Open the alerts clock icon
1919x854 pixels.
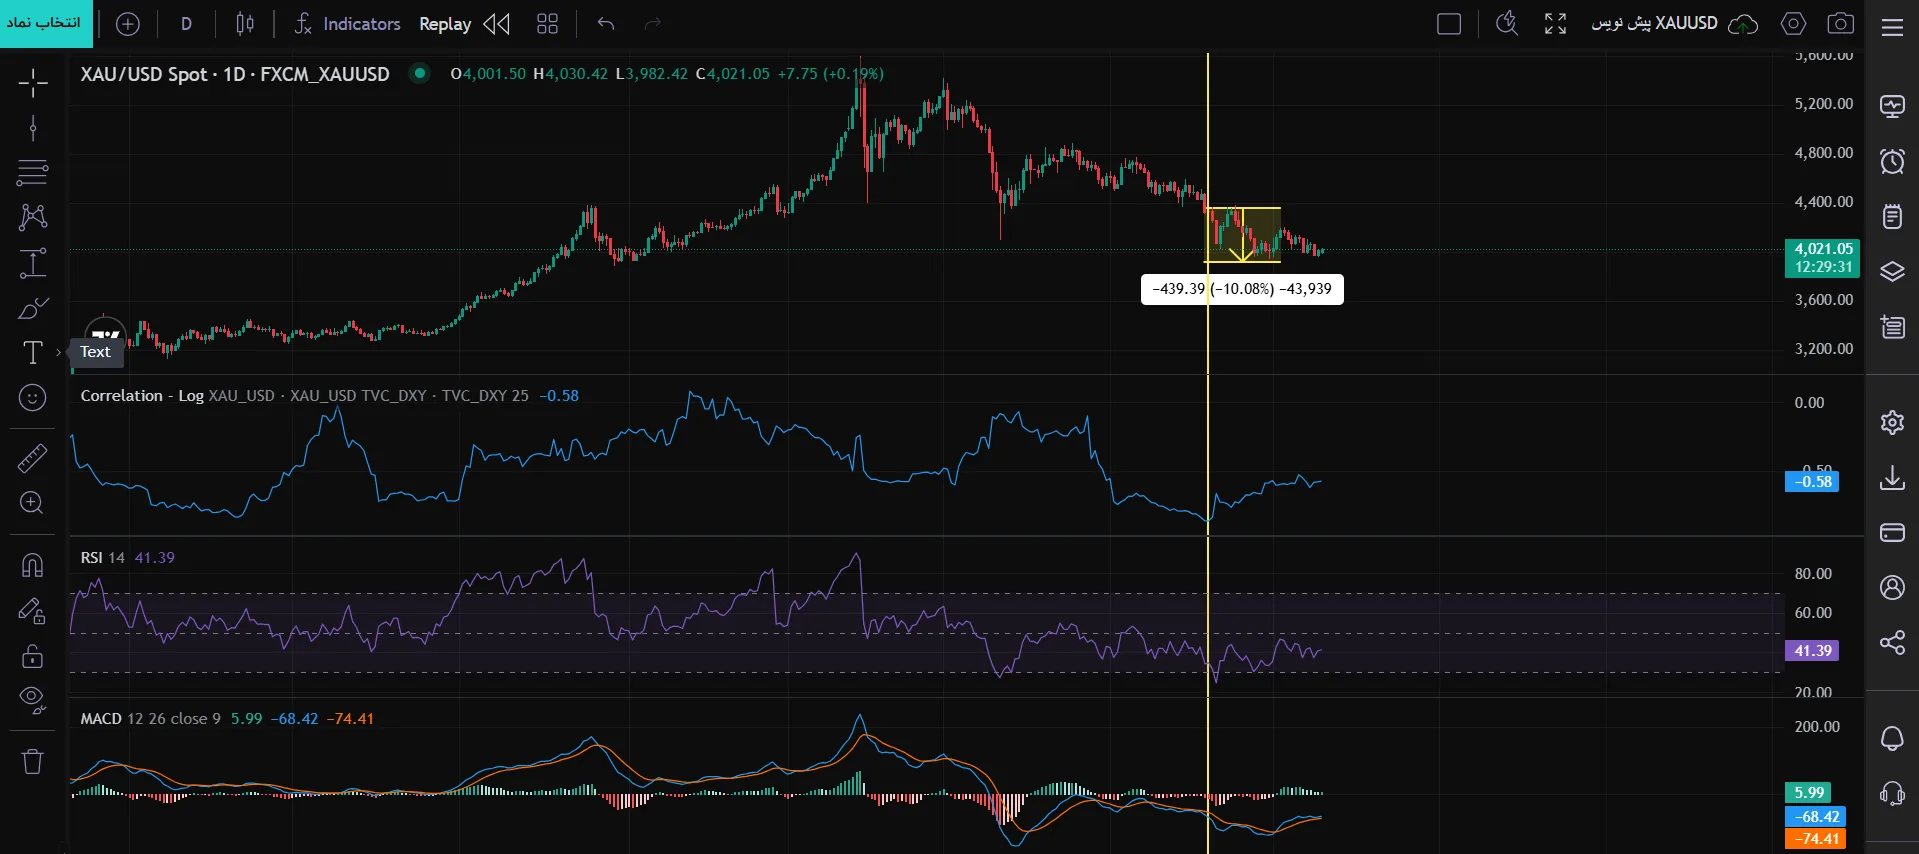(x=1892, y=161)
